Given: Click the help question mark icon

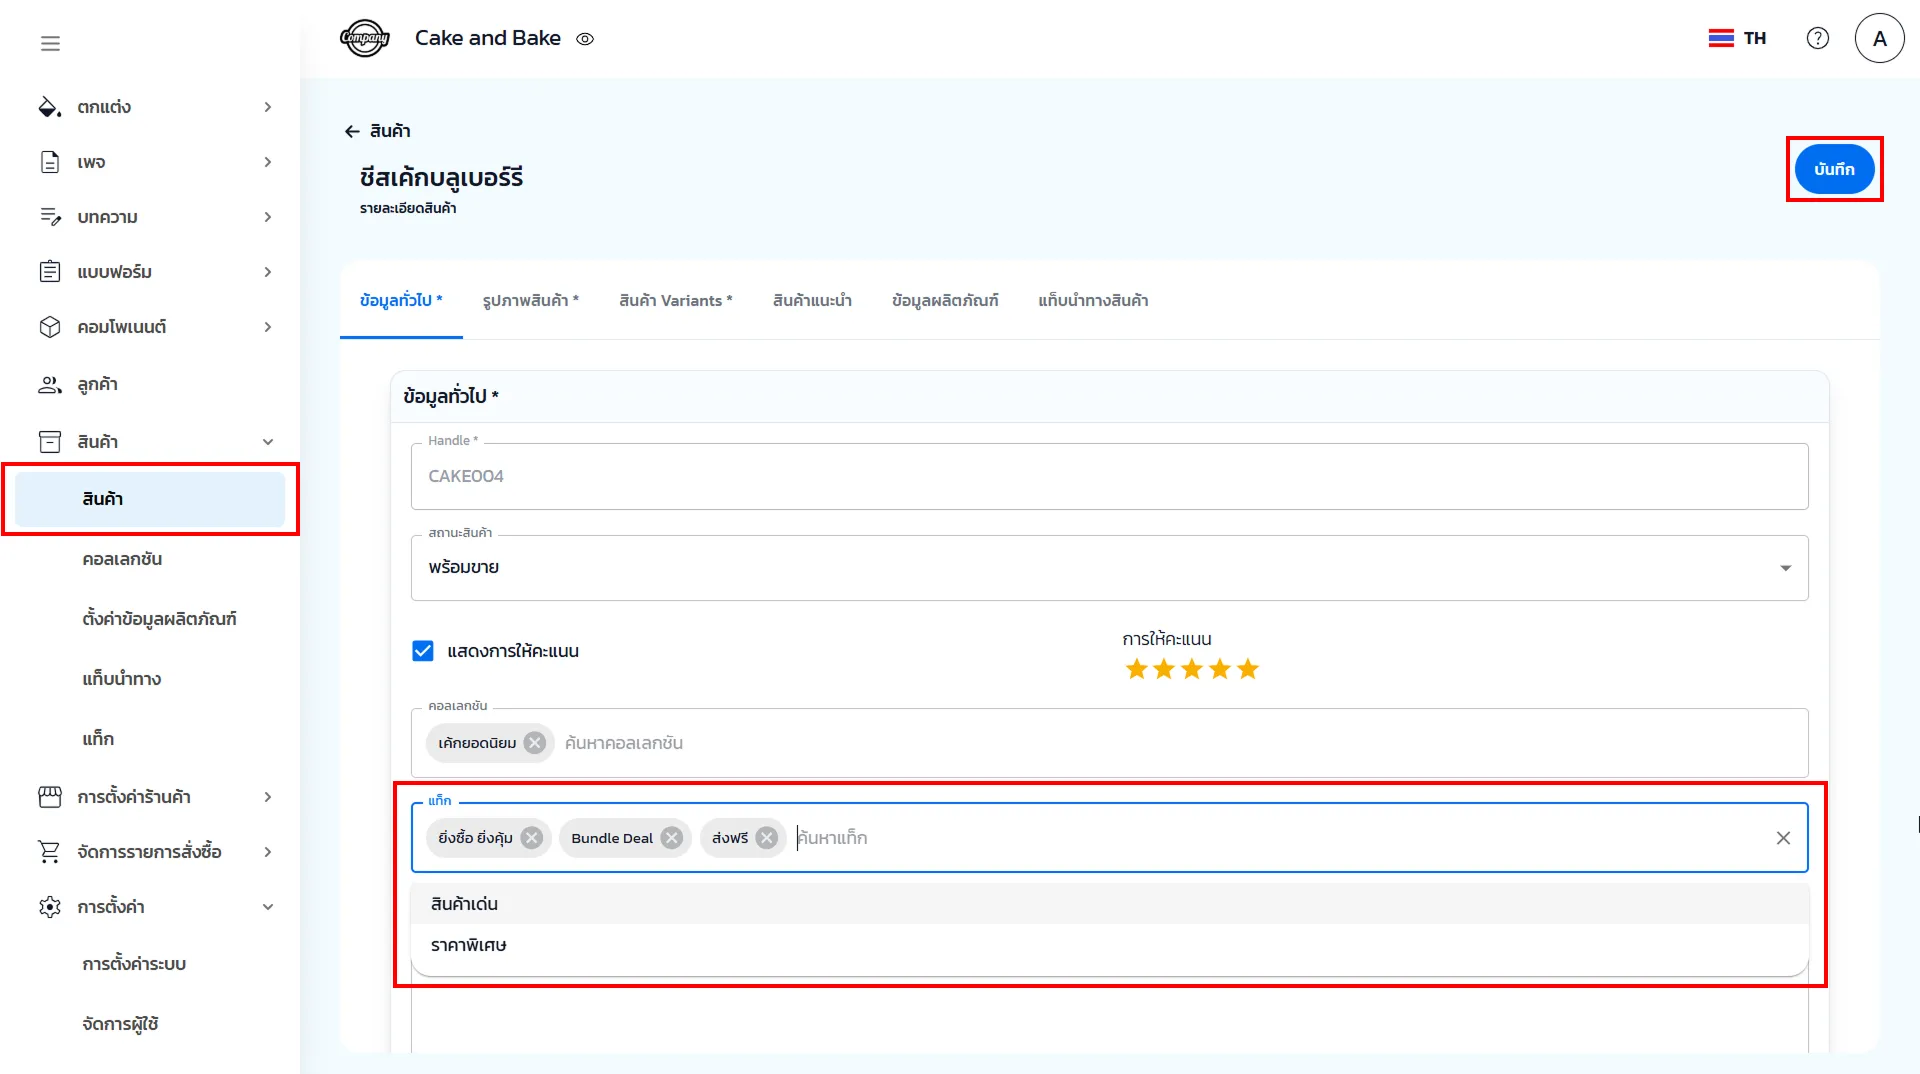Looking at the screenshot, I should pyautogui.click(x=1817, y=38).
